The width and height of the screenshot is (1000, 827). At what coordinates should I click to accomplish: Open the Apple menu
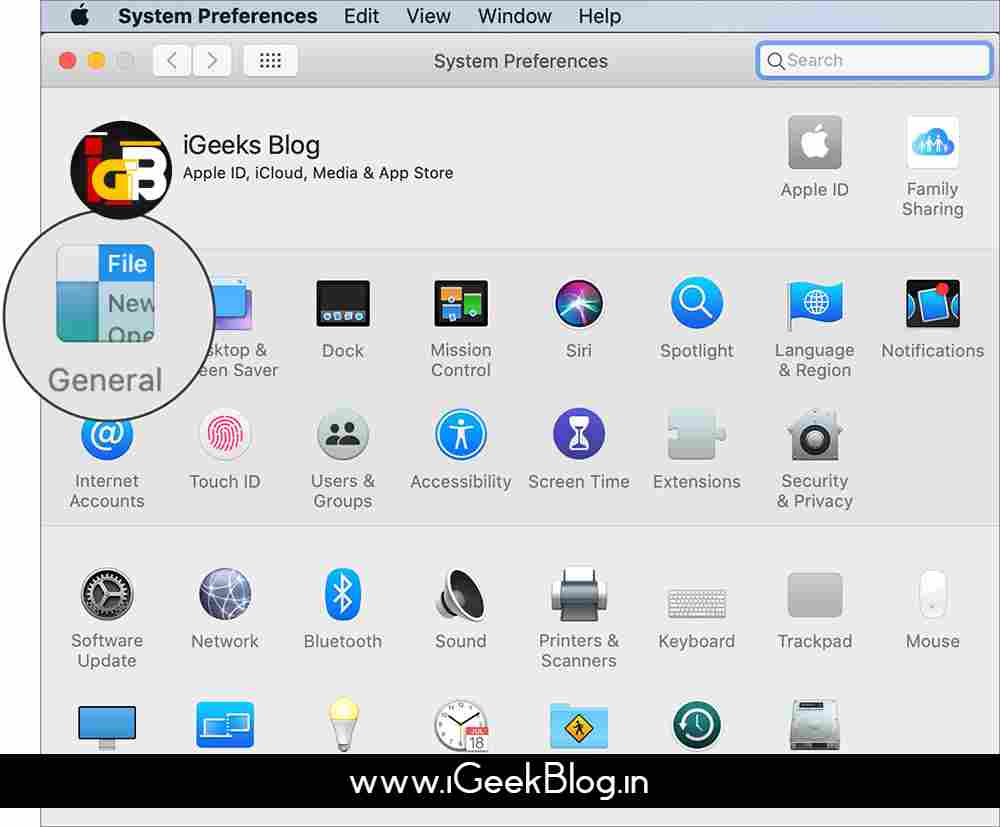click(x=80, y=15)
